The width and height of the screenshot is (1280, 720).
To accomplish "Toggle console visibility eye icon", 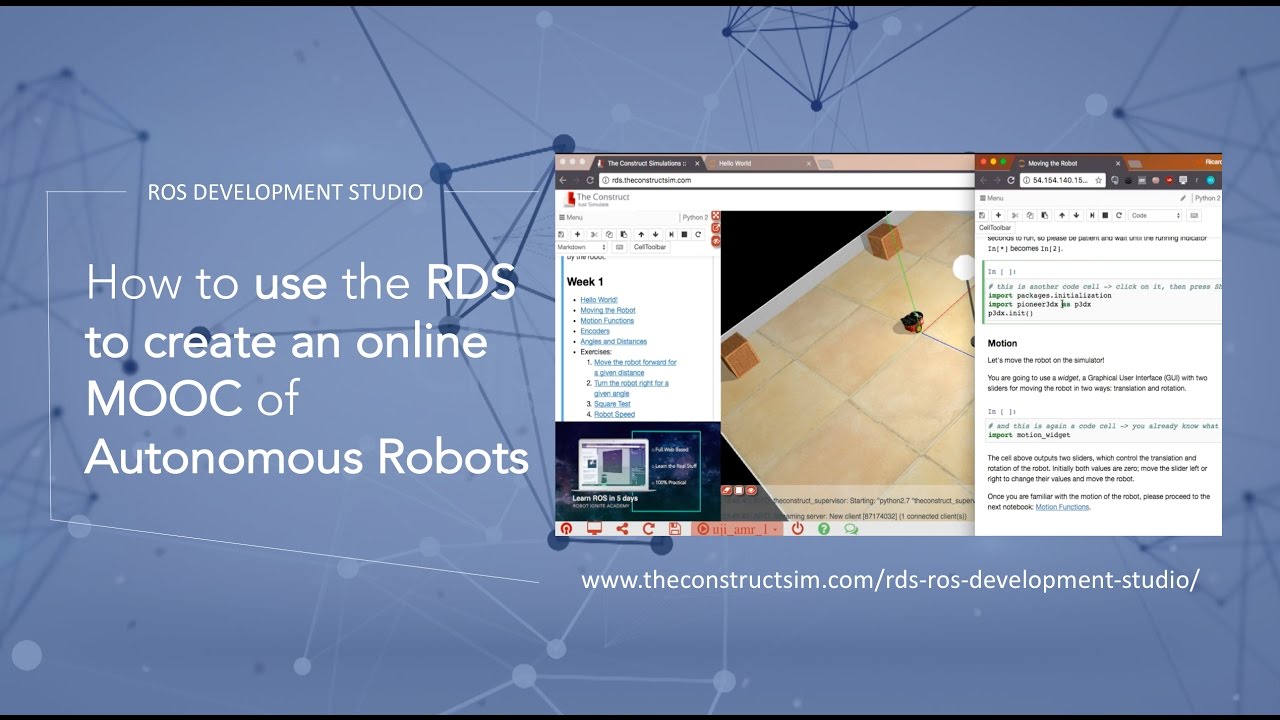I will click(751, 490).
